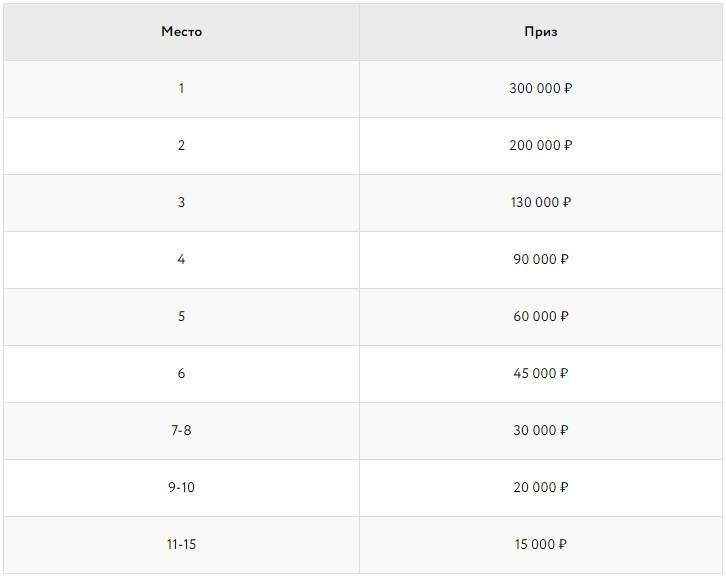Select the place cell showing 5
The height and width of the screenshot is (578, 726).
[x=181, y=317]
